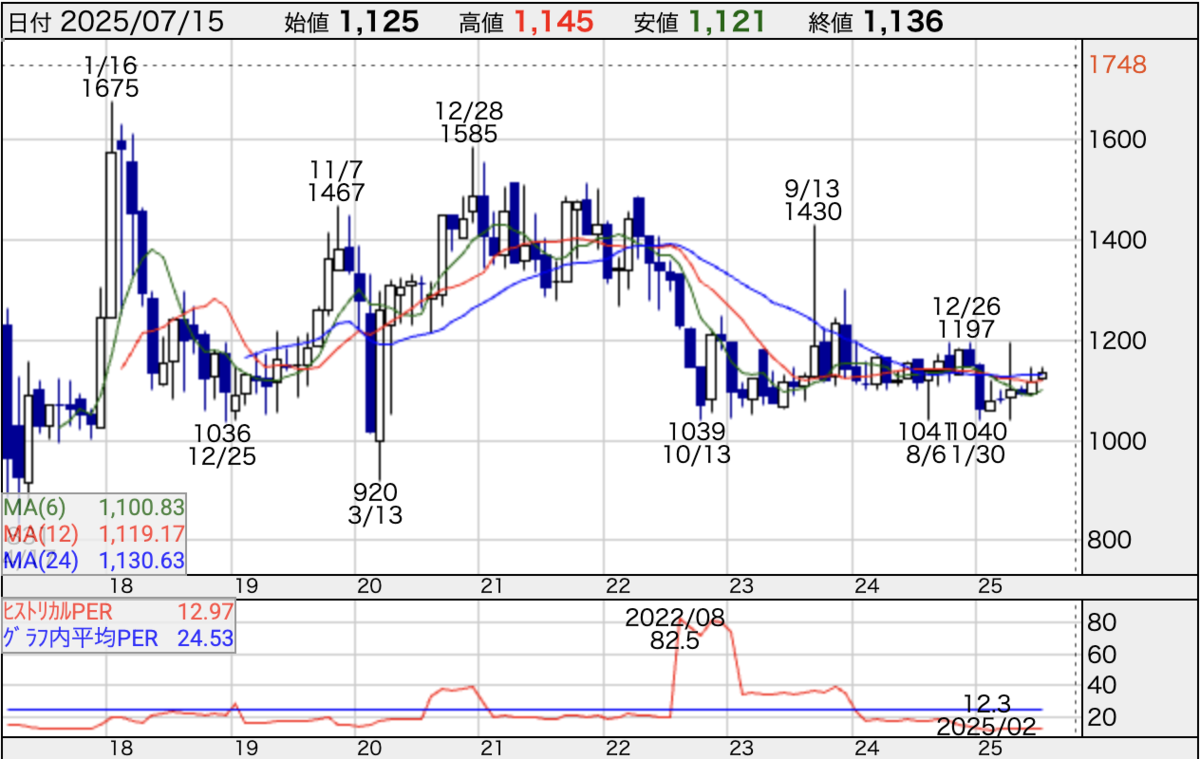Screen dimensions: 1200x759
Task: Click the グラフ内平均PER value 24.53
Action: 206,637
